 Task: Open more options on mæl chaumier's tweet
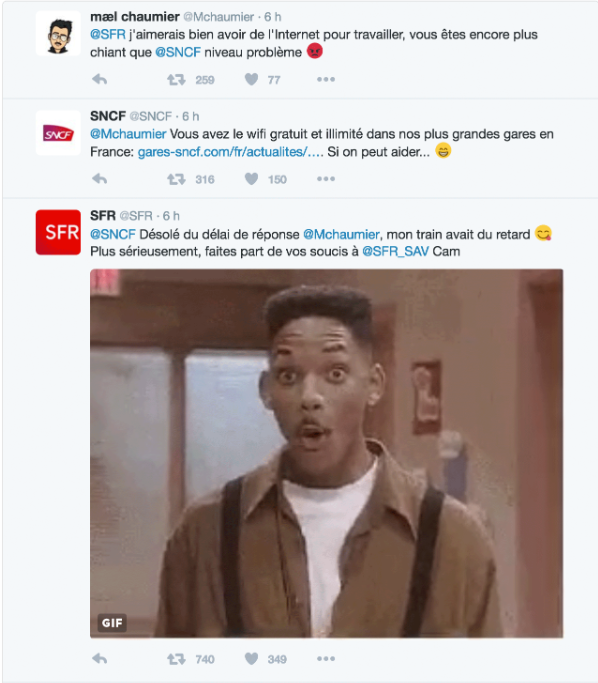(x=326, y=79)
